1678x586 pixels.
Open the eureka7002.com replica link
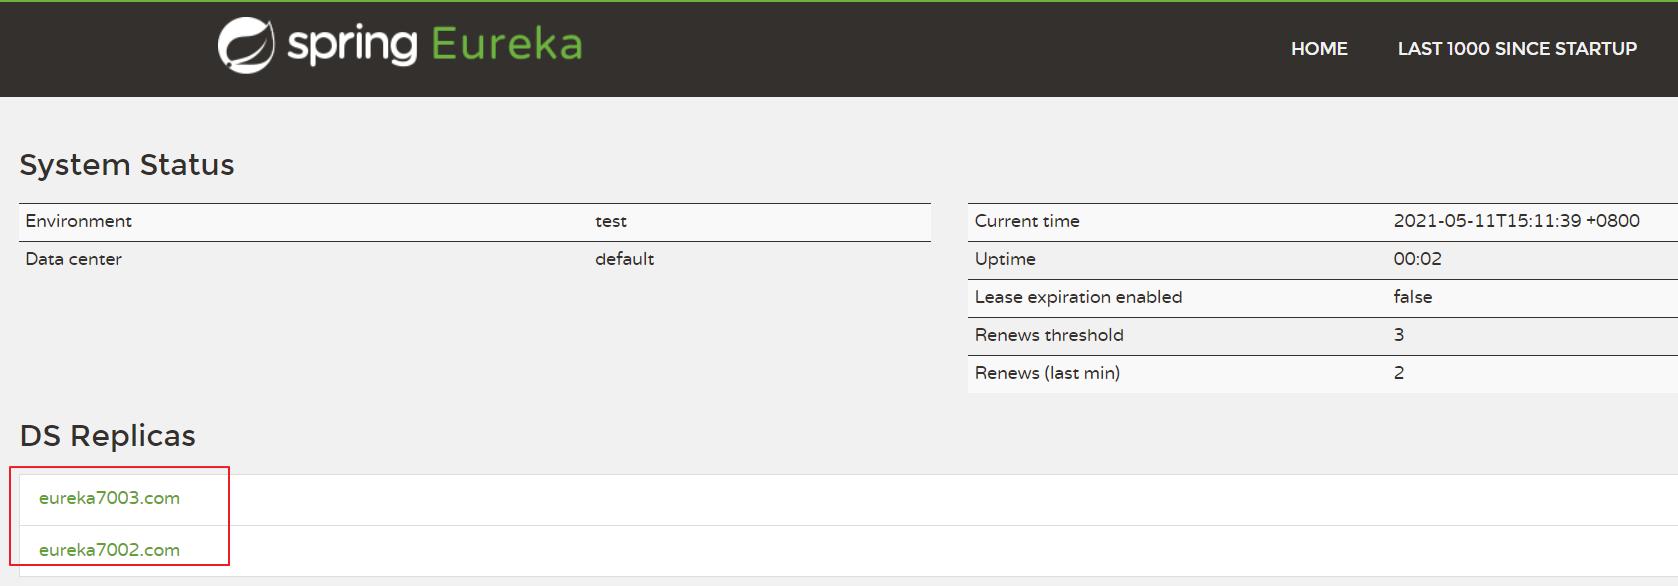pos(110,550)
